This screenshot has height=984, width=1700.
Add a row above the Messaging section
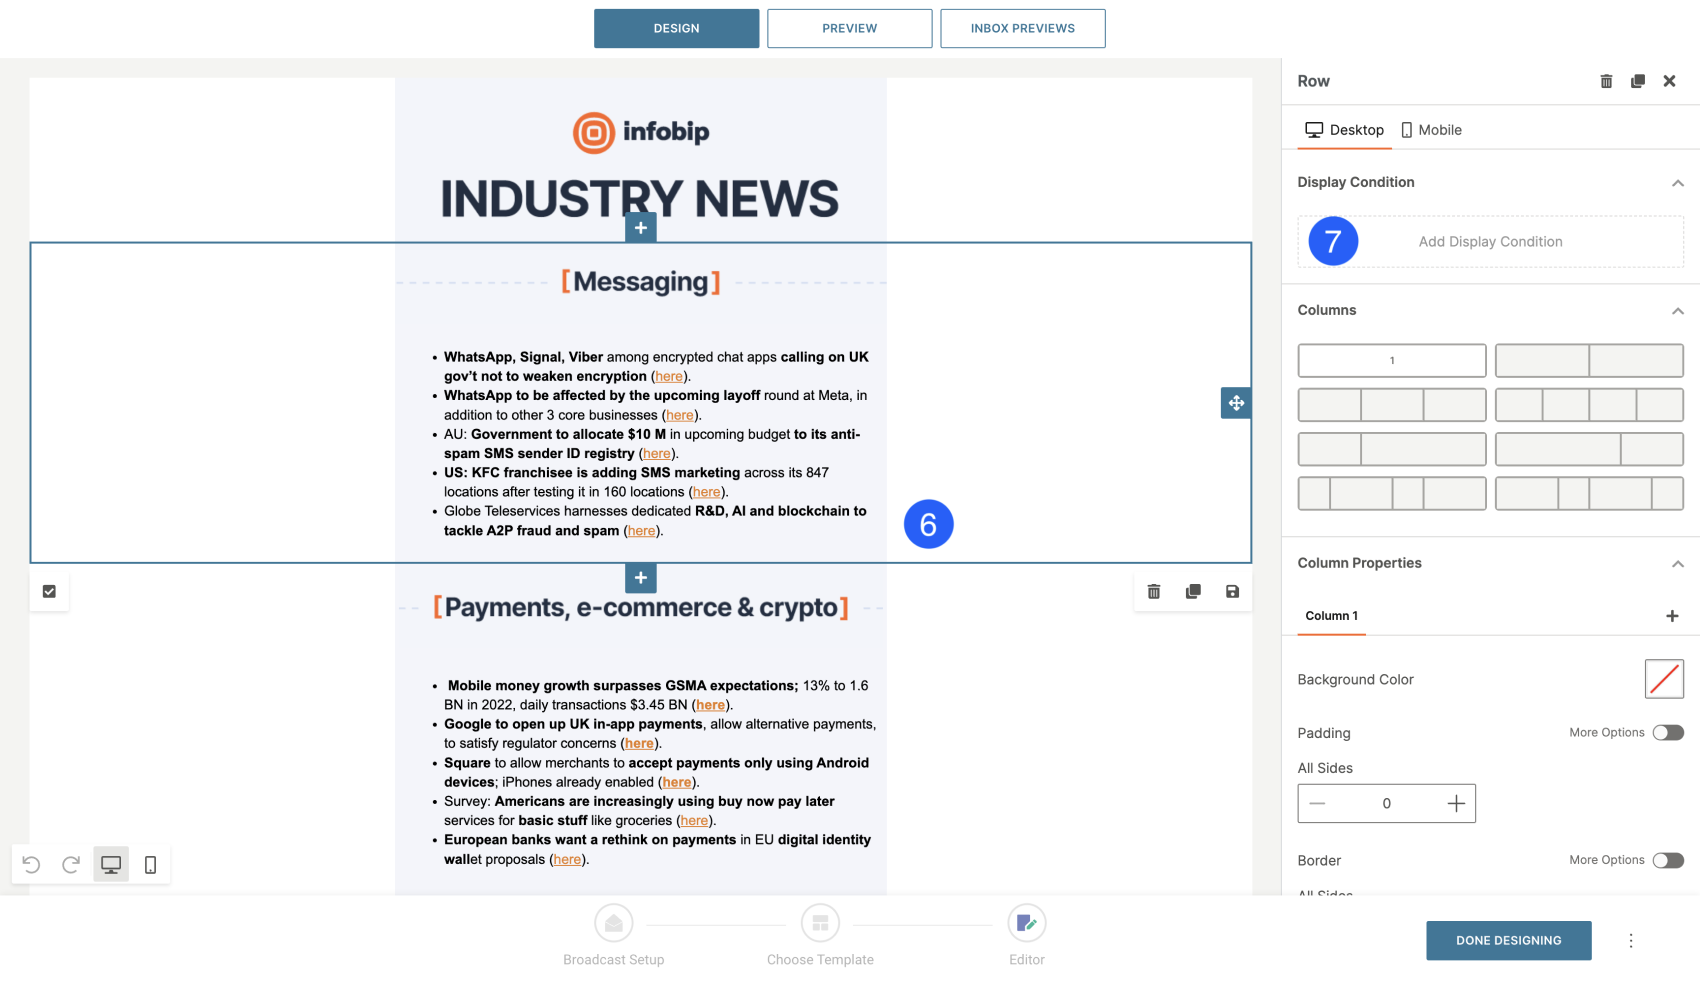click(641, 228)
